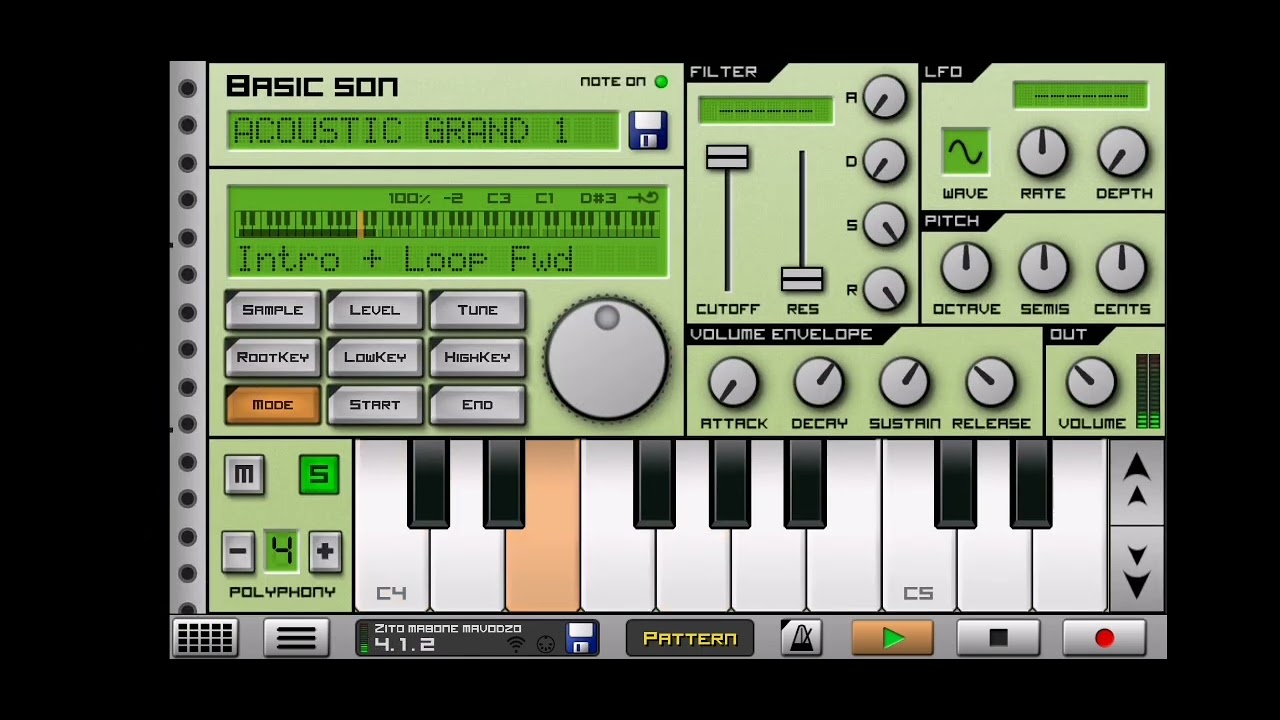Select the Mode parameter button

click(272, 405)
